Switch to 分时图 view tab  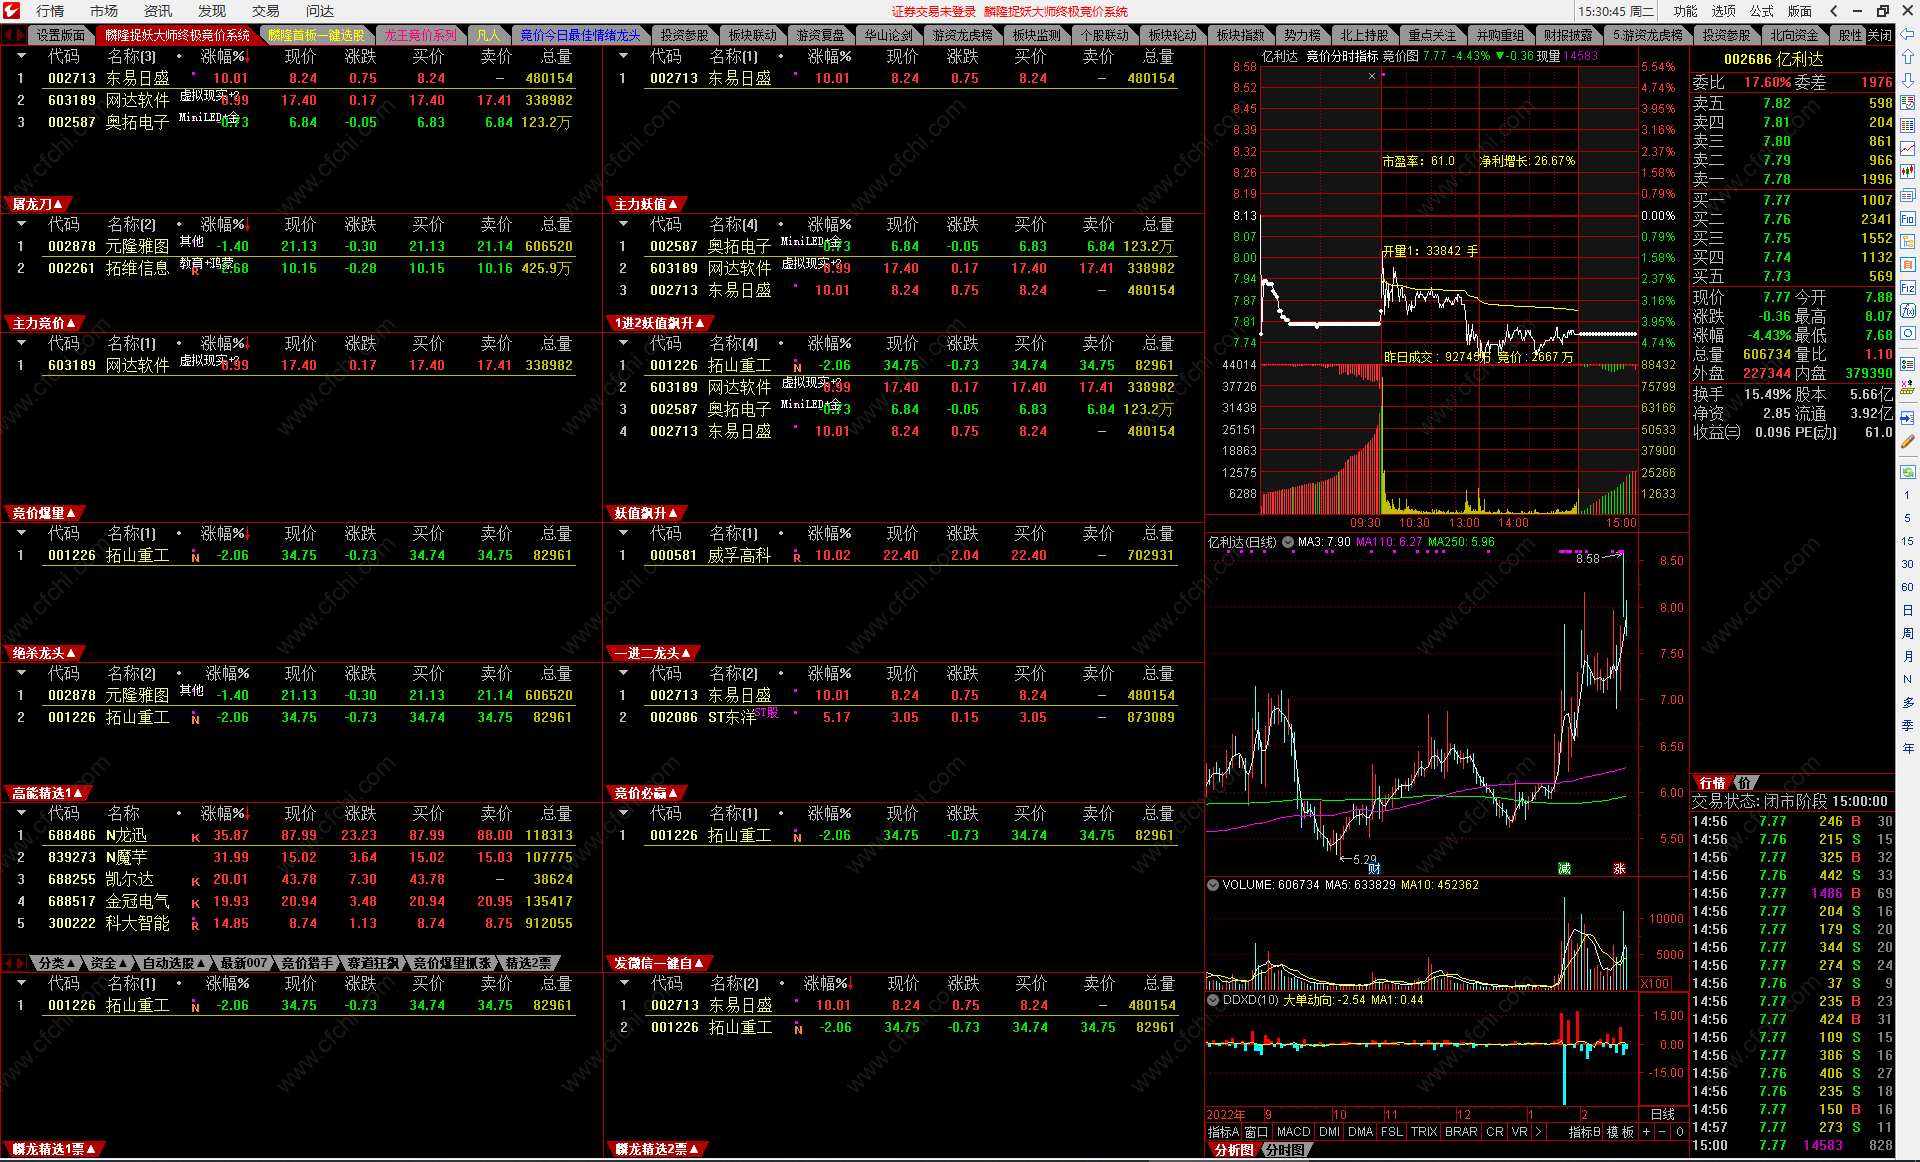1285,1150
